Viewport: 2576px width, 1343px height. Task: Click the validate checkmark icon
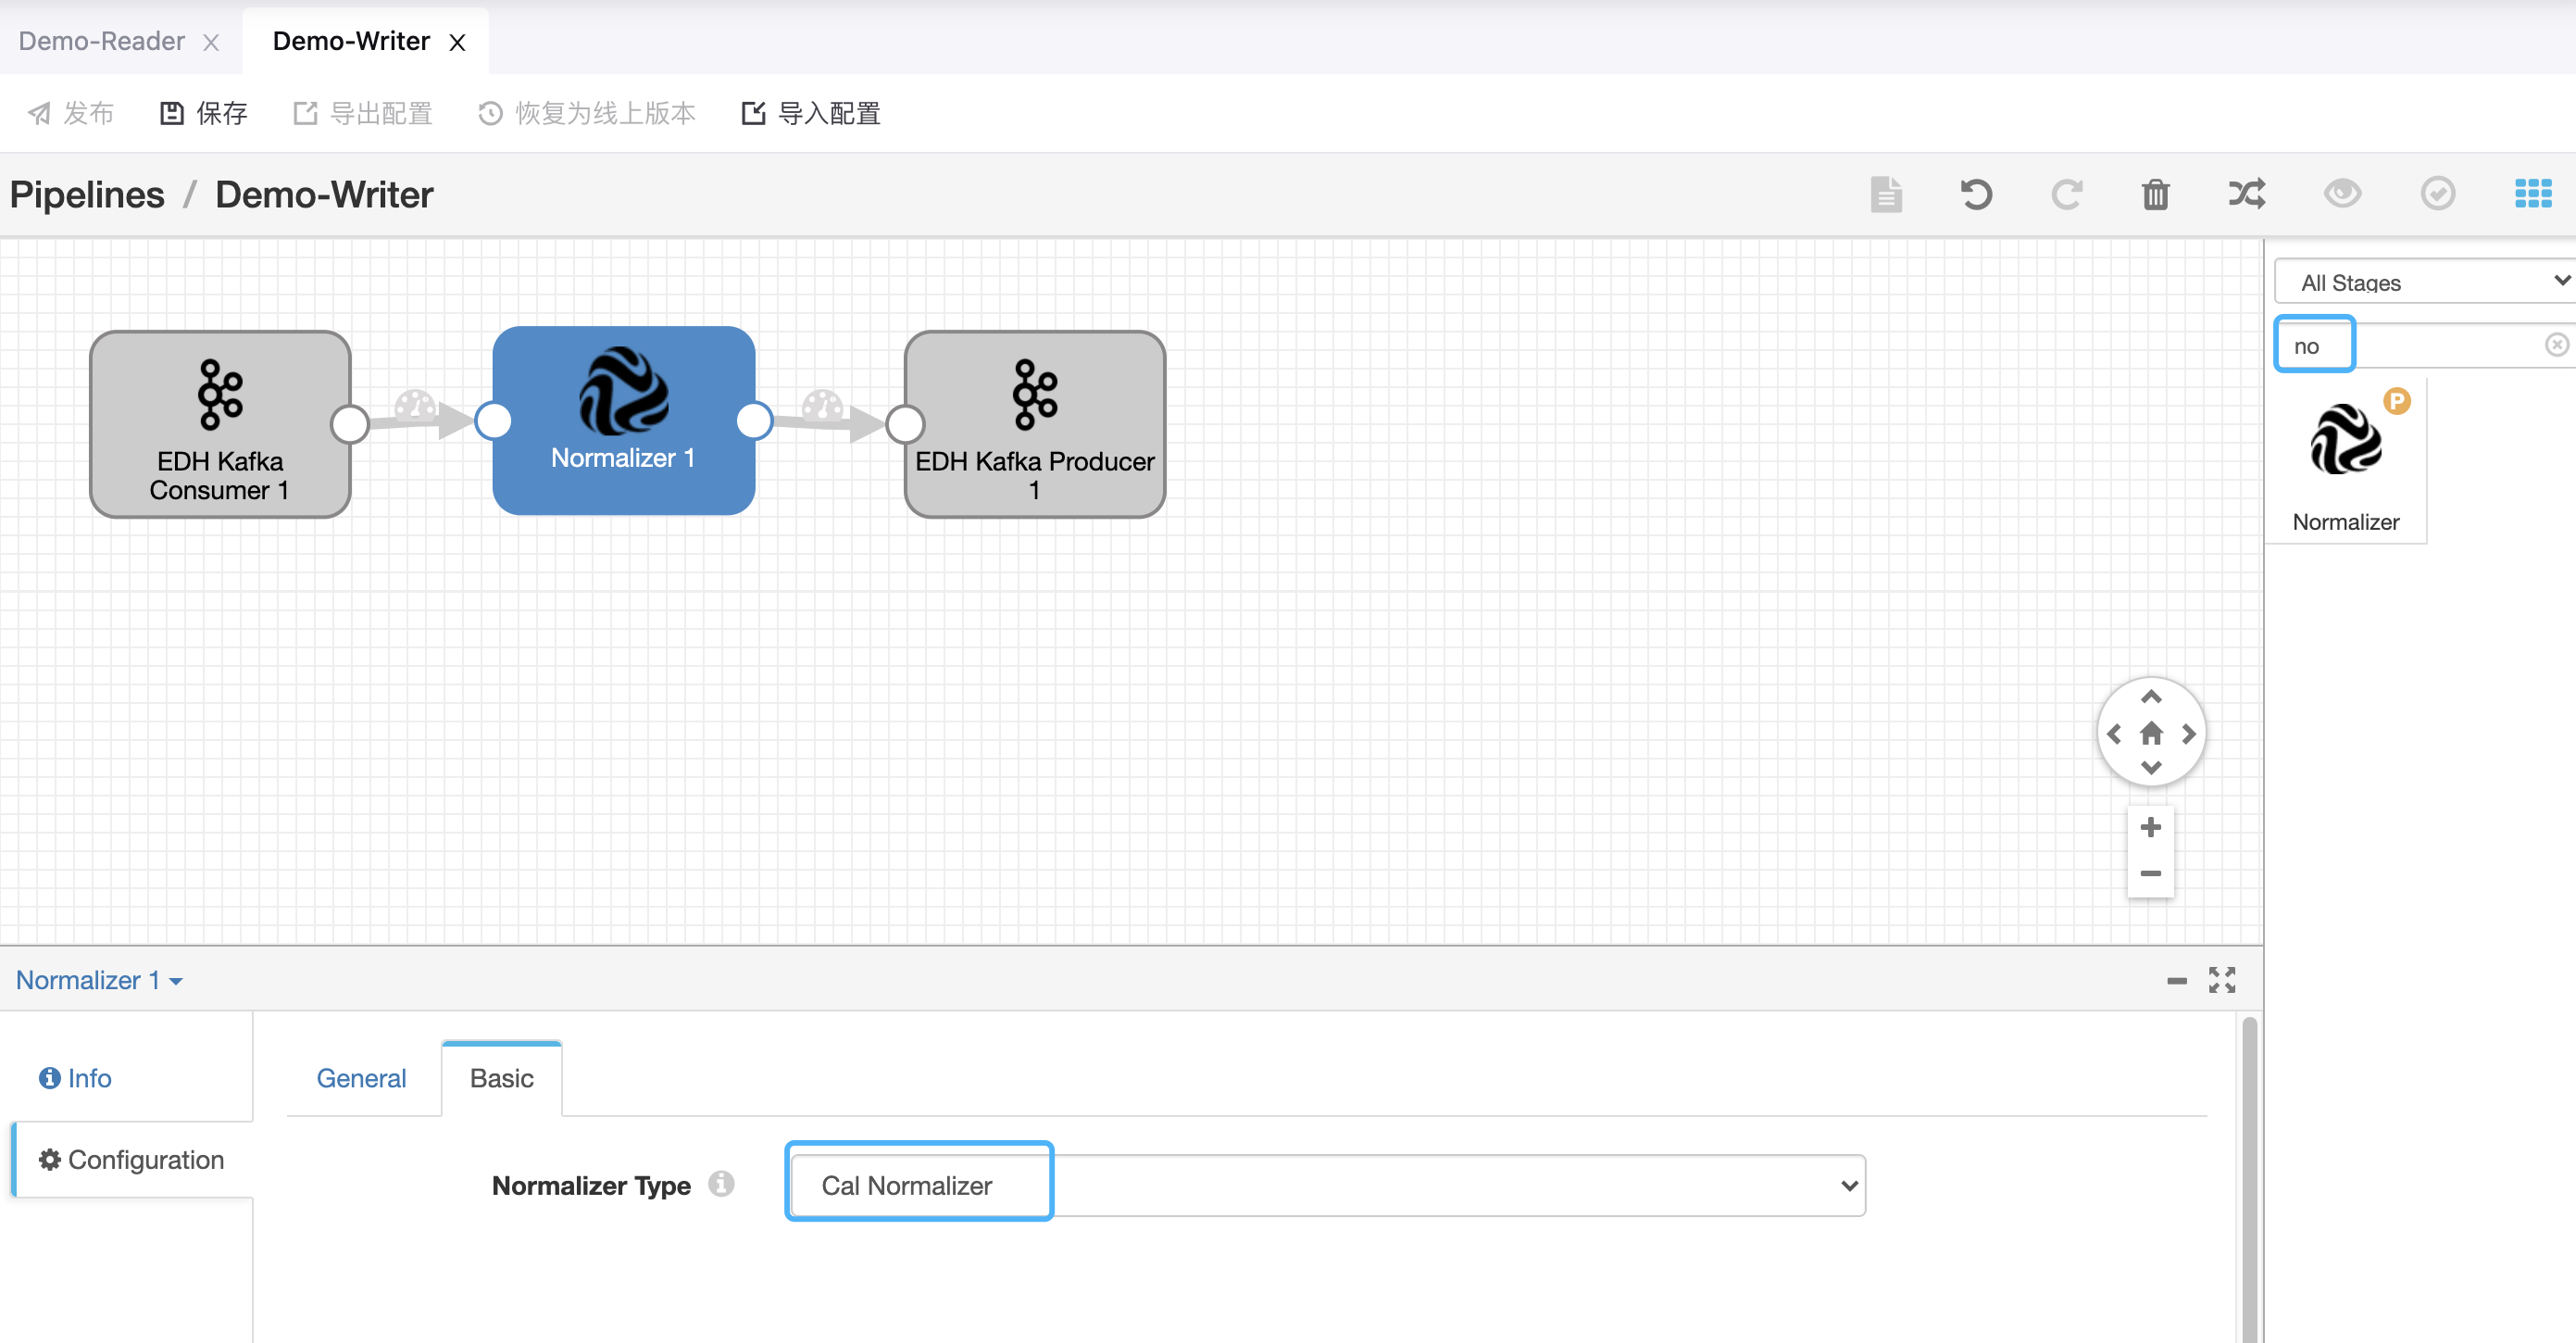(x=2437, y=194)
